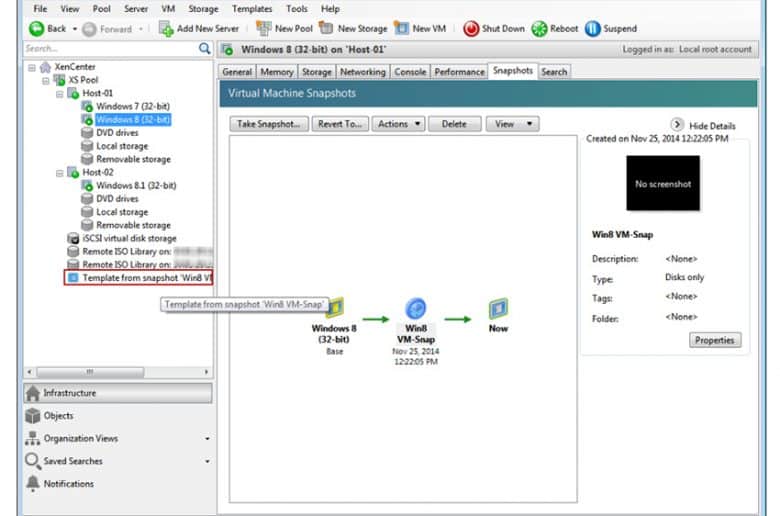Image resolution: width=780 pixels, height=516 pixels.
Task: Select Windows 8 (32-bit) in the tree
Action: pyautogui.click(x=133, y=119)
